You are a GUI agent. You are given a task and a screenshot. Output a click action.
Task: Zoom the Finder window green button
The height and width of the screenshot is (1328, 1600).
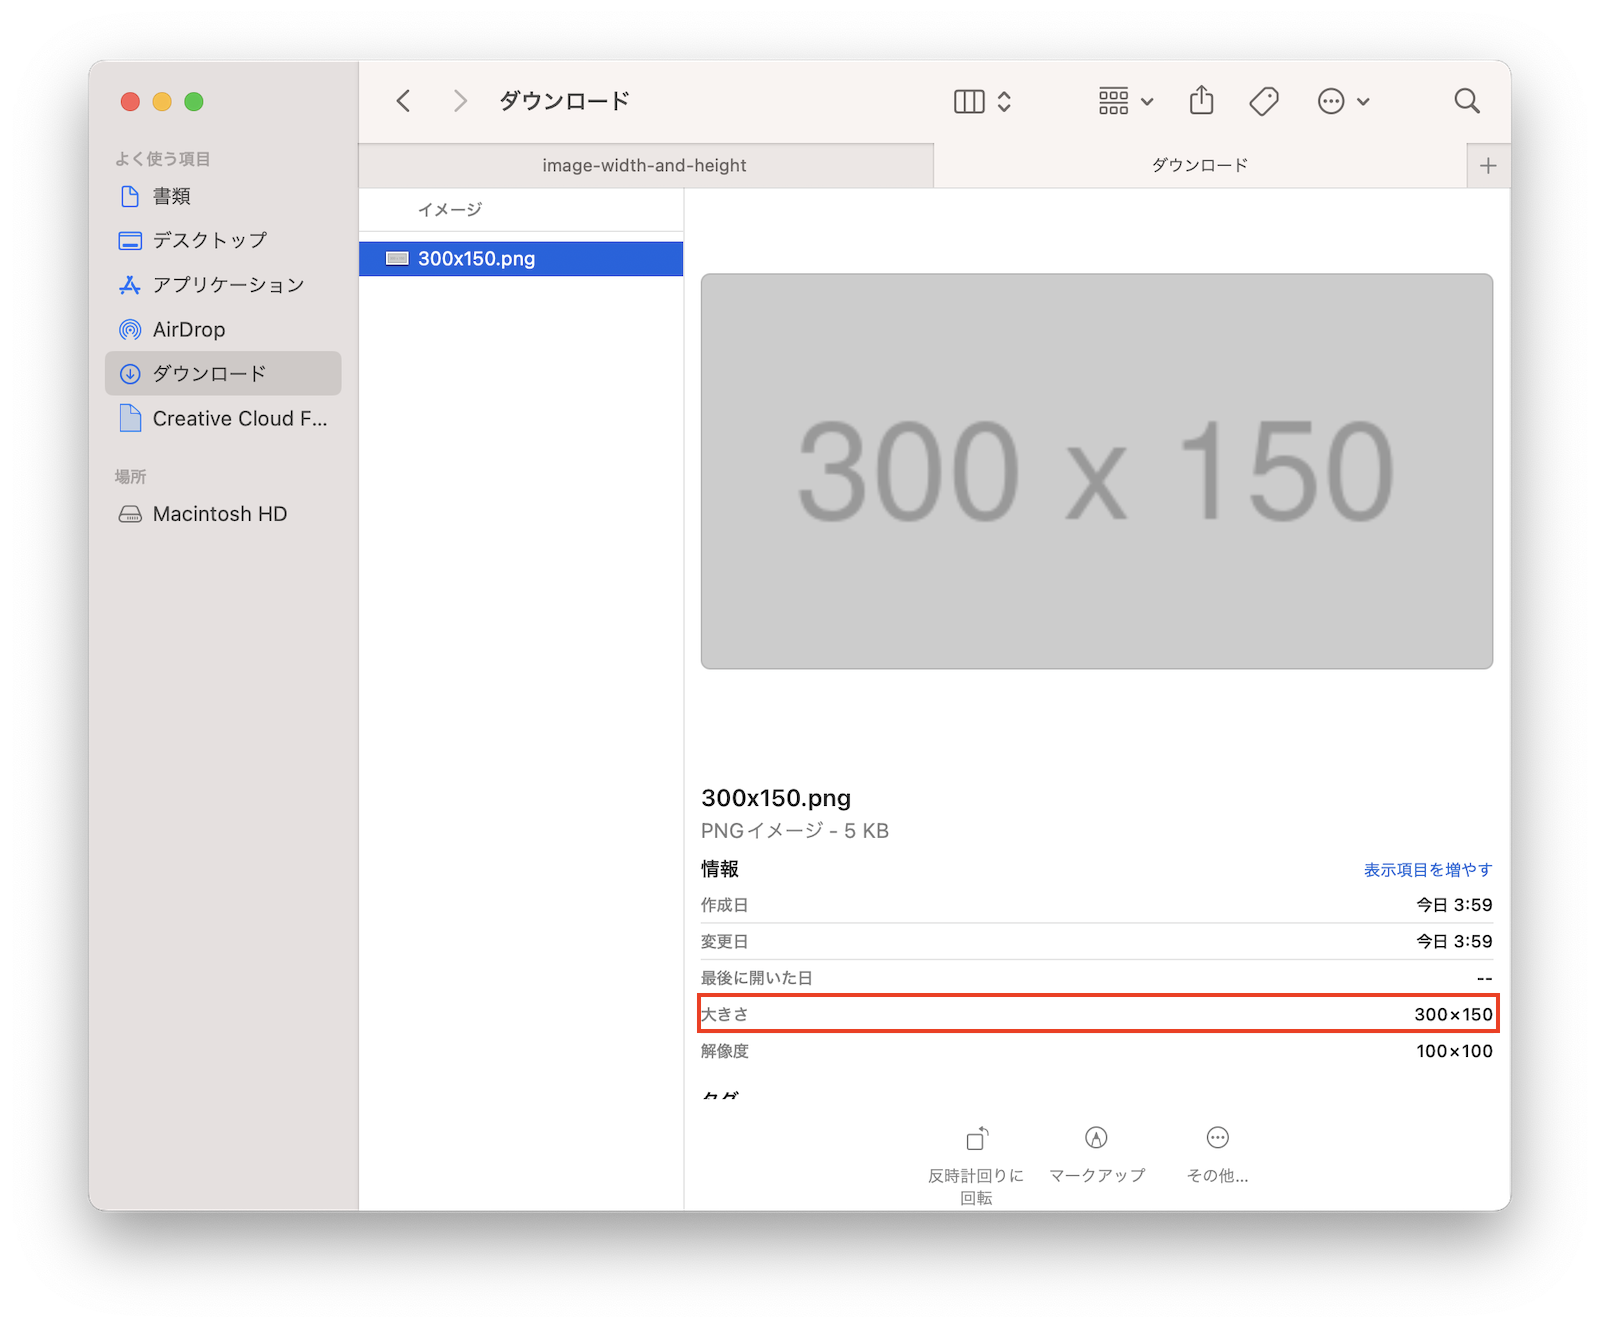(194, 101)
